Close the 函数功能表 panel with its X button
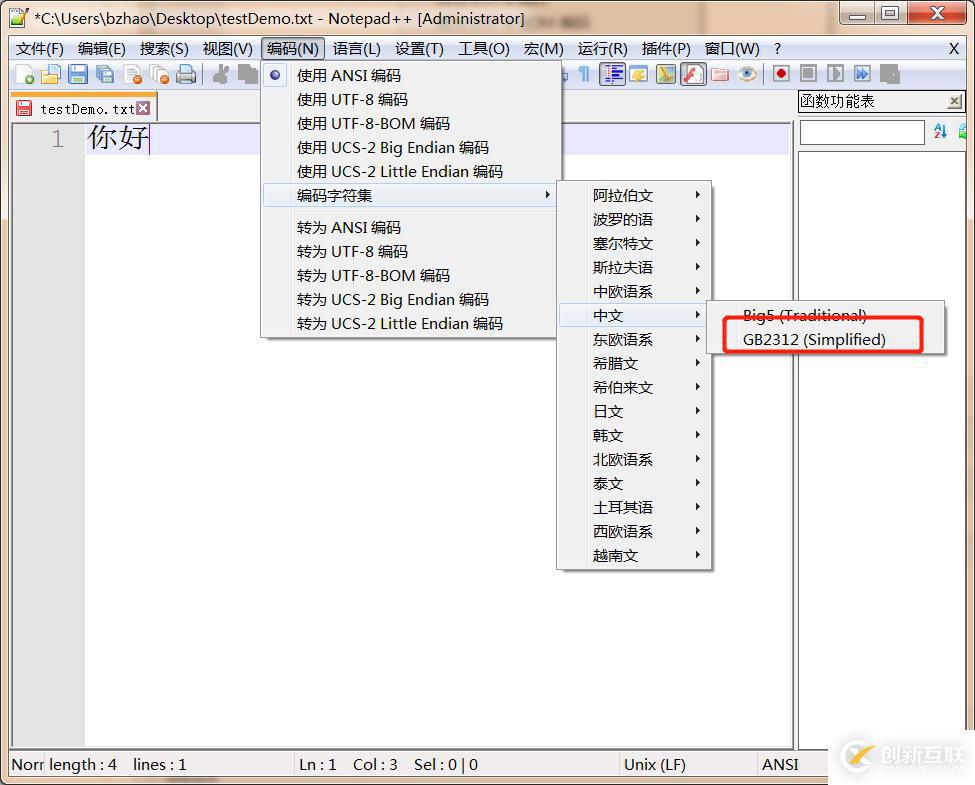 click(952, 101)
